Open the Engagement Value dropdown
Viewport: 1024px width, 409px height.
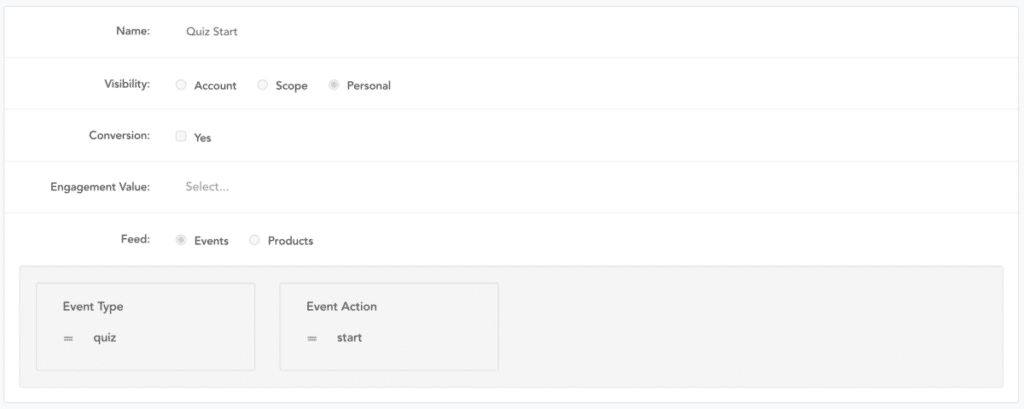[x=208, y=187]
